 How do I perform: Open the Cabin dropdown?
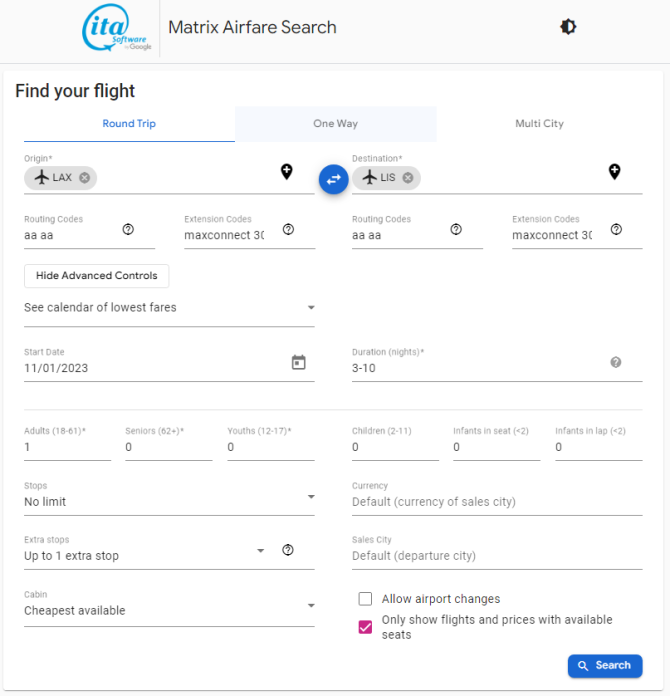point(169,606)
